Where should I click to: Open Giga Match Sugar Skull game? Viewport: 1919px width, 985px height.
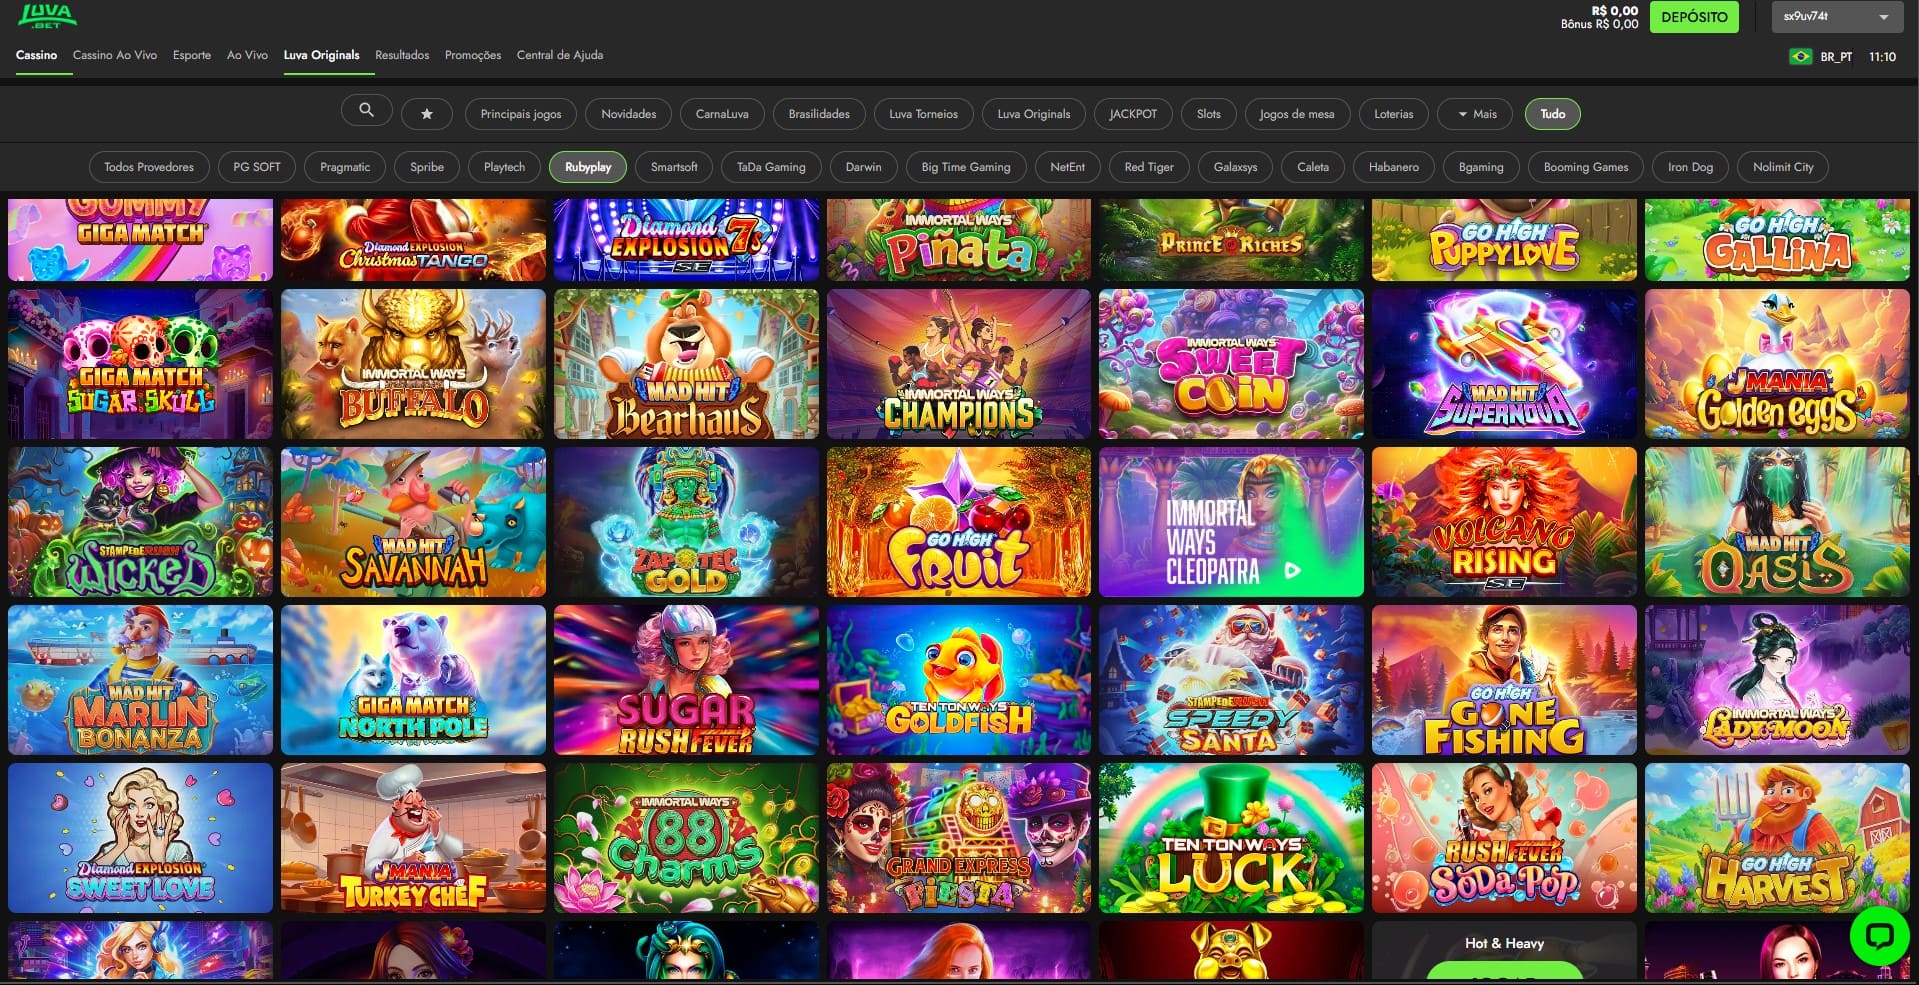(140, 364)
